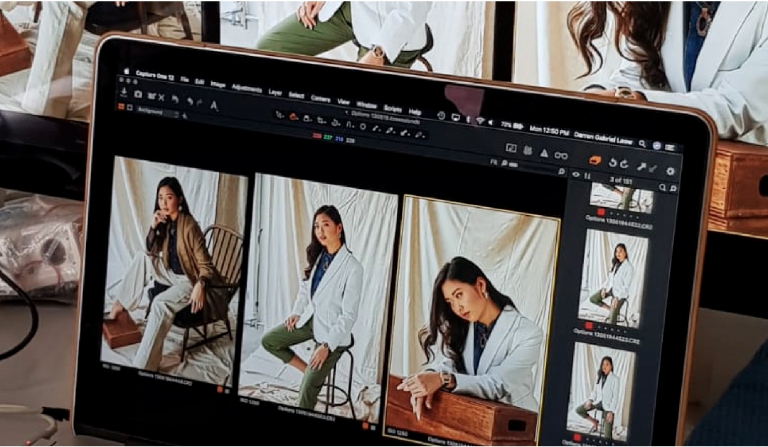Open the Capture One 12 app menu
Screen dimensions: 768x447
click(154, 75)
